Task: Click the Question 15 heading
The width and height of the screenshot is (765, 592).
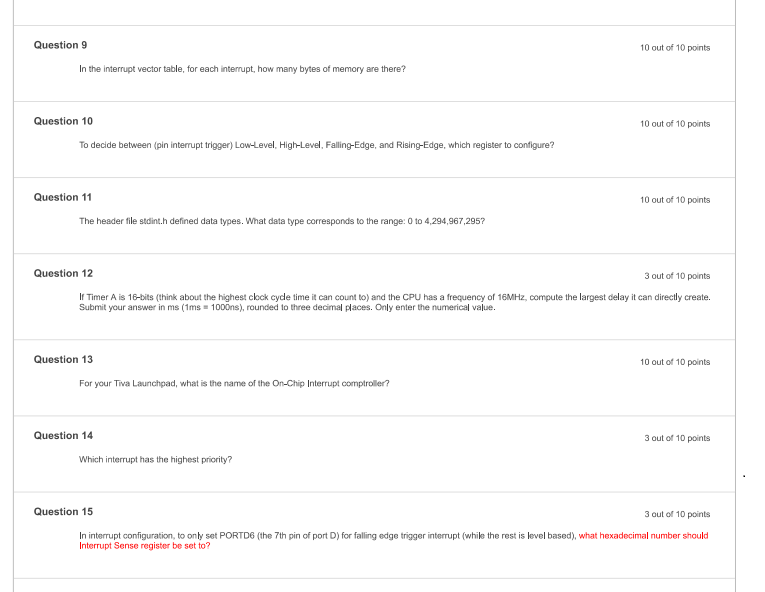Action: [x=63, y=511]
